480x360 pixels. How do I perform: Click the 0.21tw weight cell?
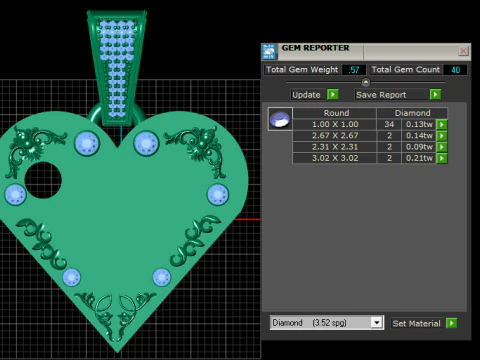[x=419, y=158]
